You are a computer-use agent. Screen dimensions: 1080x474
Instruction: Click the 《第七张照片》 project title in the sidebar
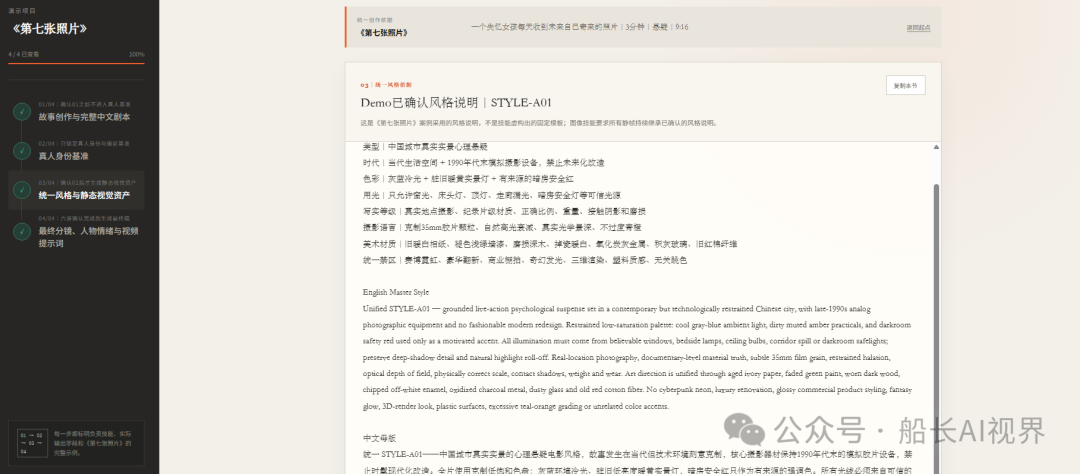coord(49,29)
